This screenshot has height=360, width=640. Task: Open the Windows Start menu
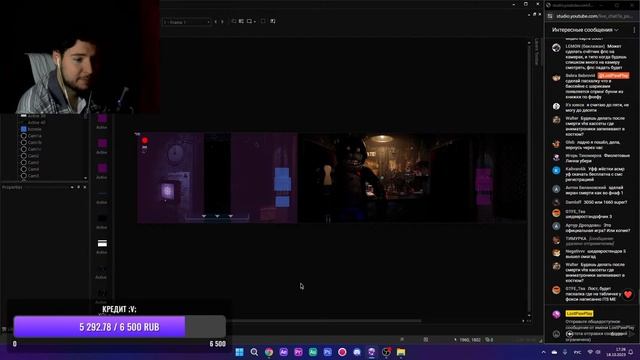click(x=240, y=352)
